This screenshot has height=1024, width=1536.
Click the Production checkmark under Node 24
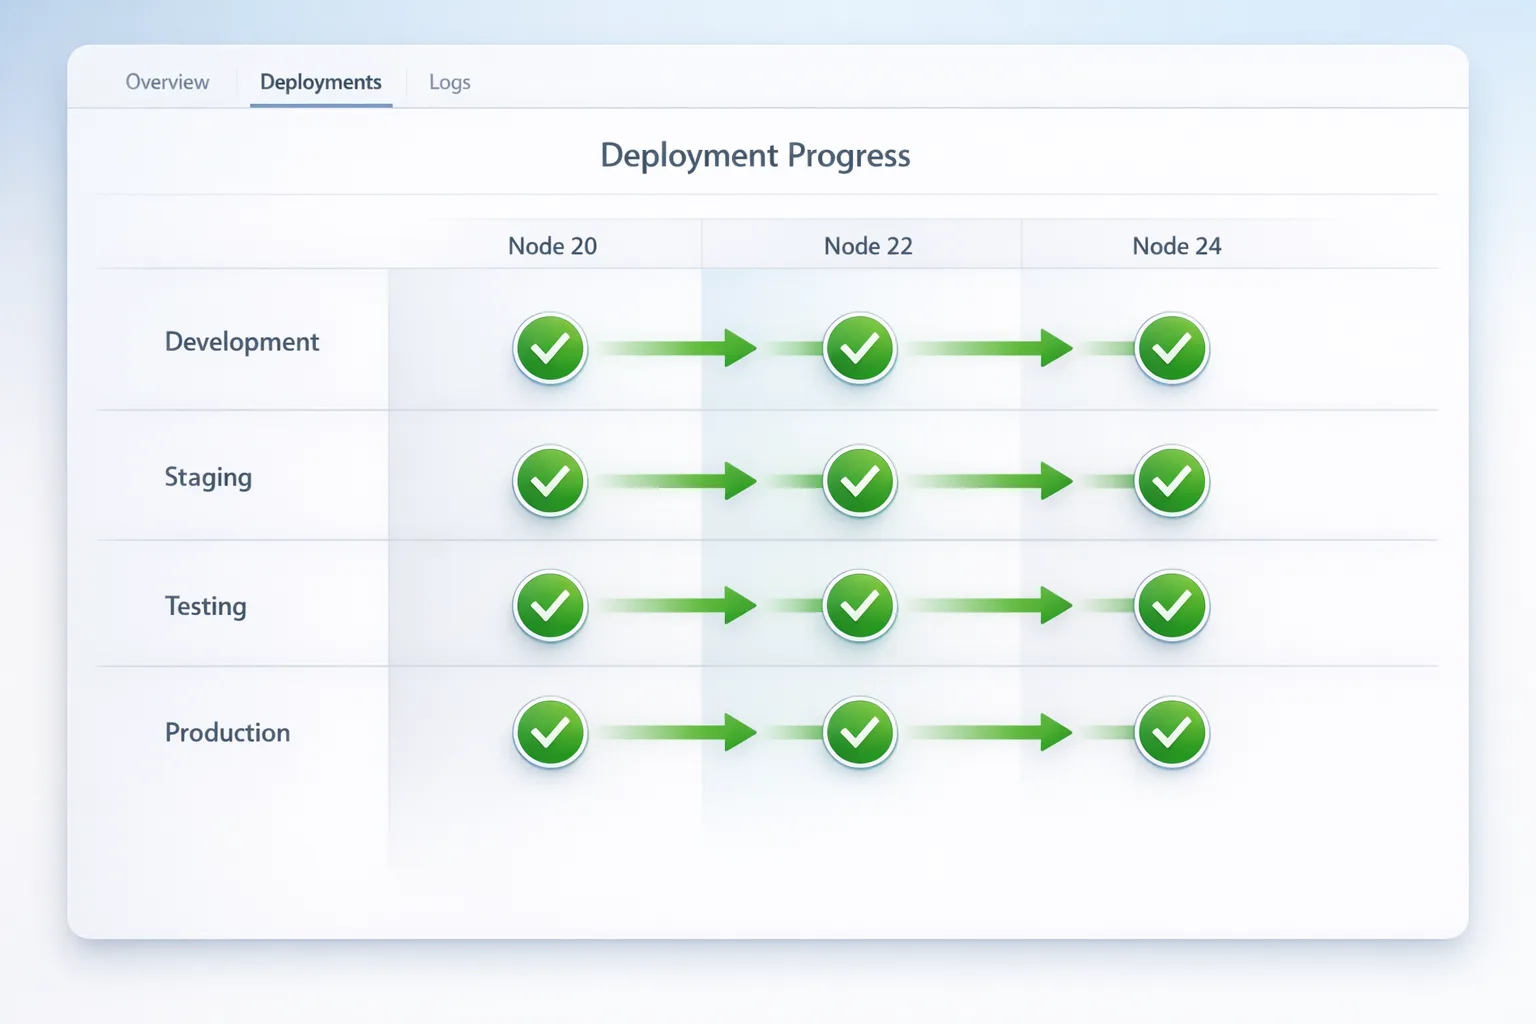click(x=1171, y=732)
